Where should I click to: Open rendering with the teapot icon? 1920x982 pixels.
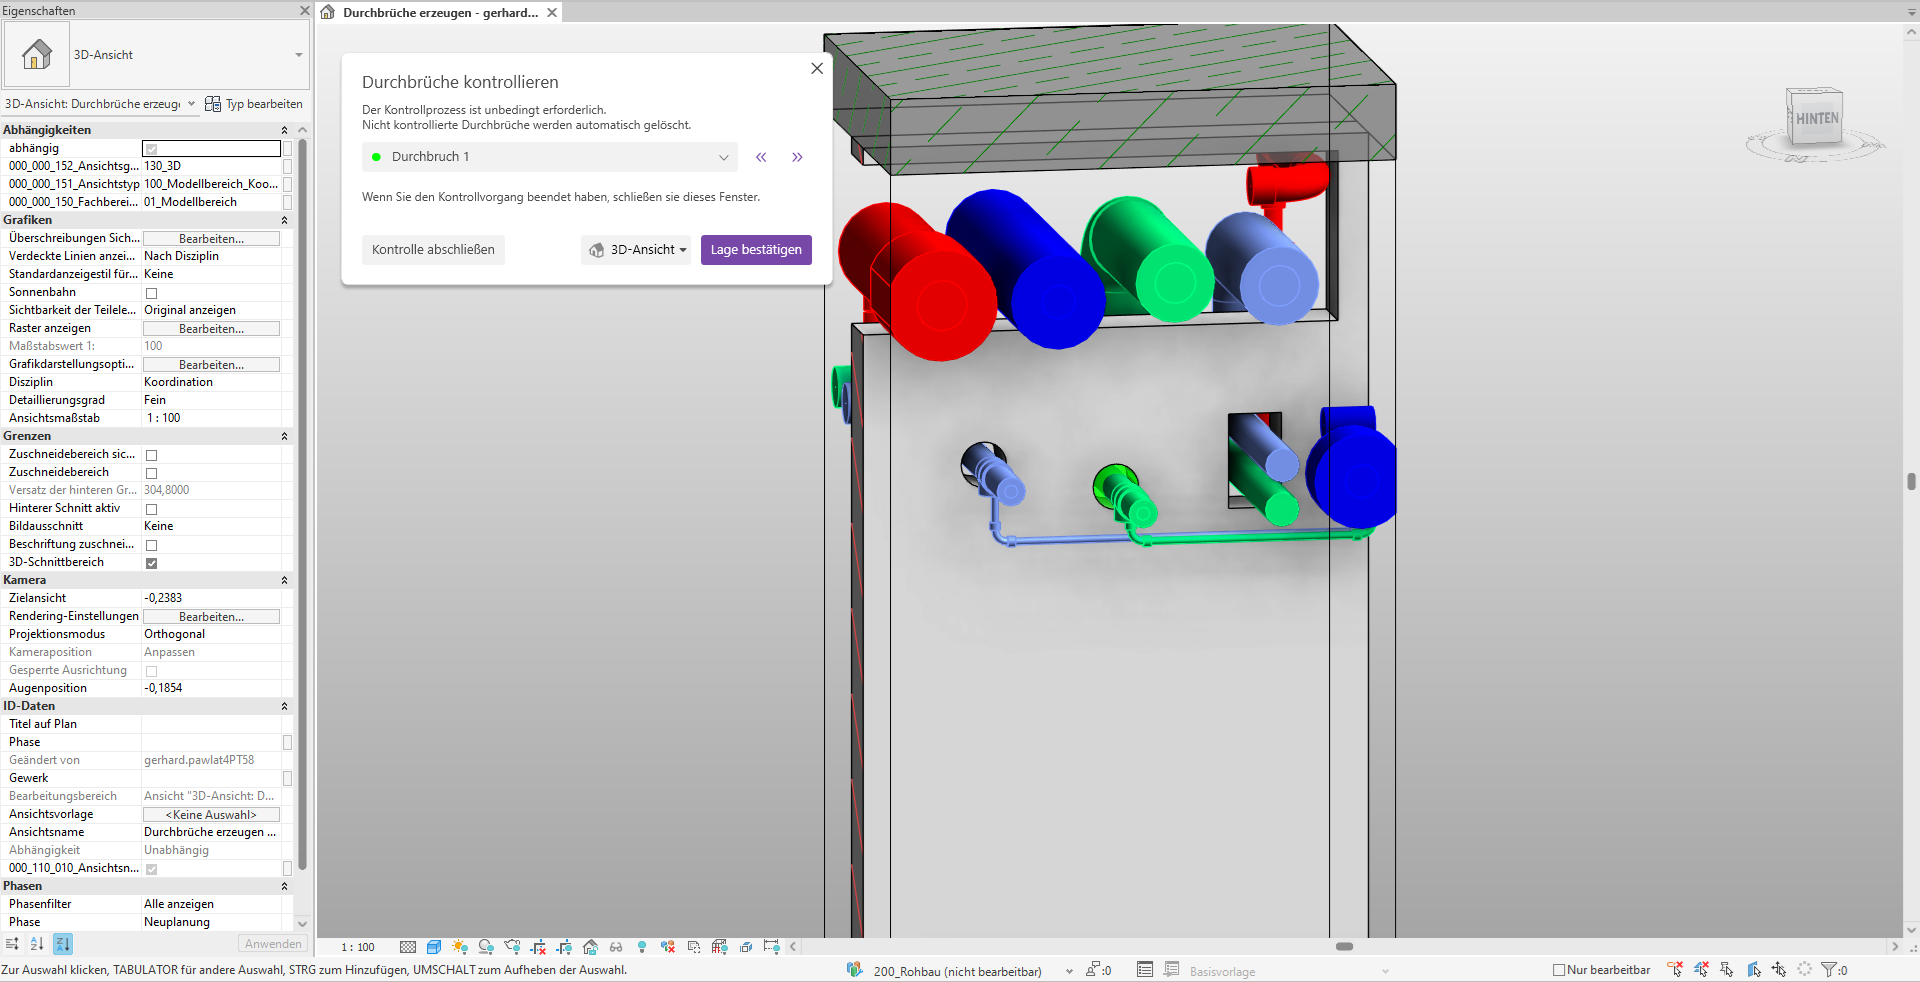point(514,947)
